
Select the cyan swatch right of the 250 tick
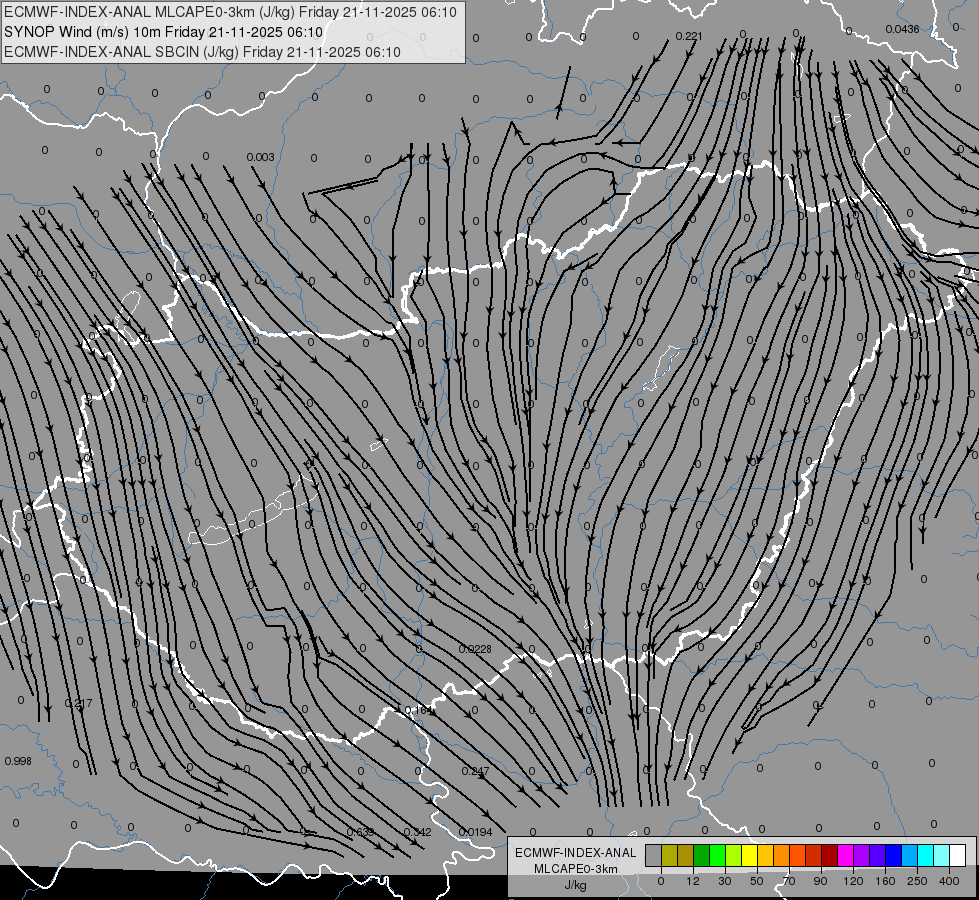click(927, 855)
